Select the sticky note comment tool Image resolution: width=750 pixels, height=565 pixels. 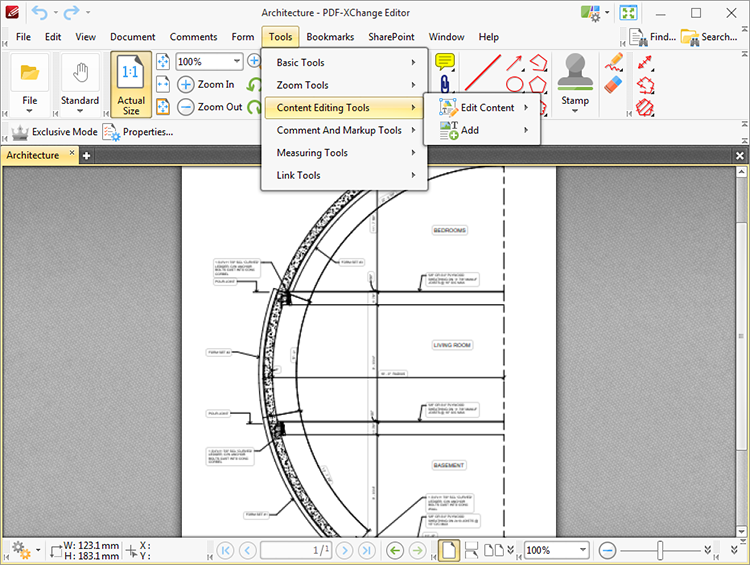click(x=445, y=63)
